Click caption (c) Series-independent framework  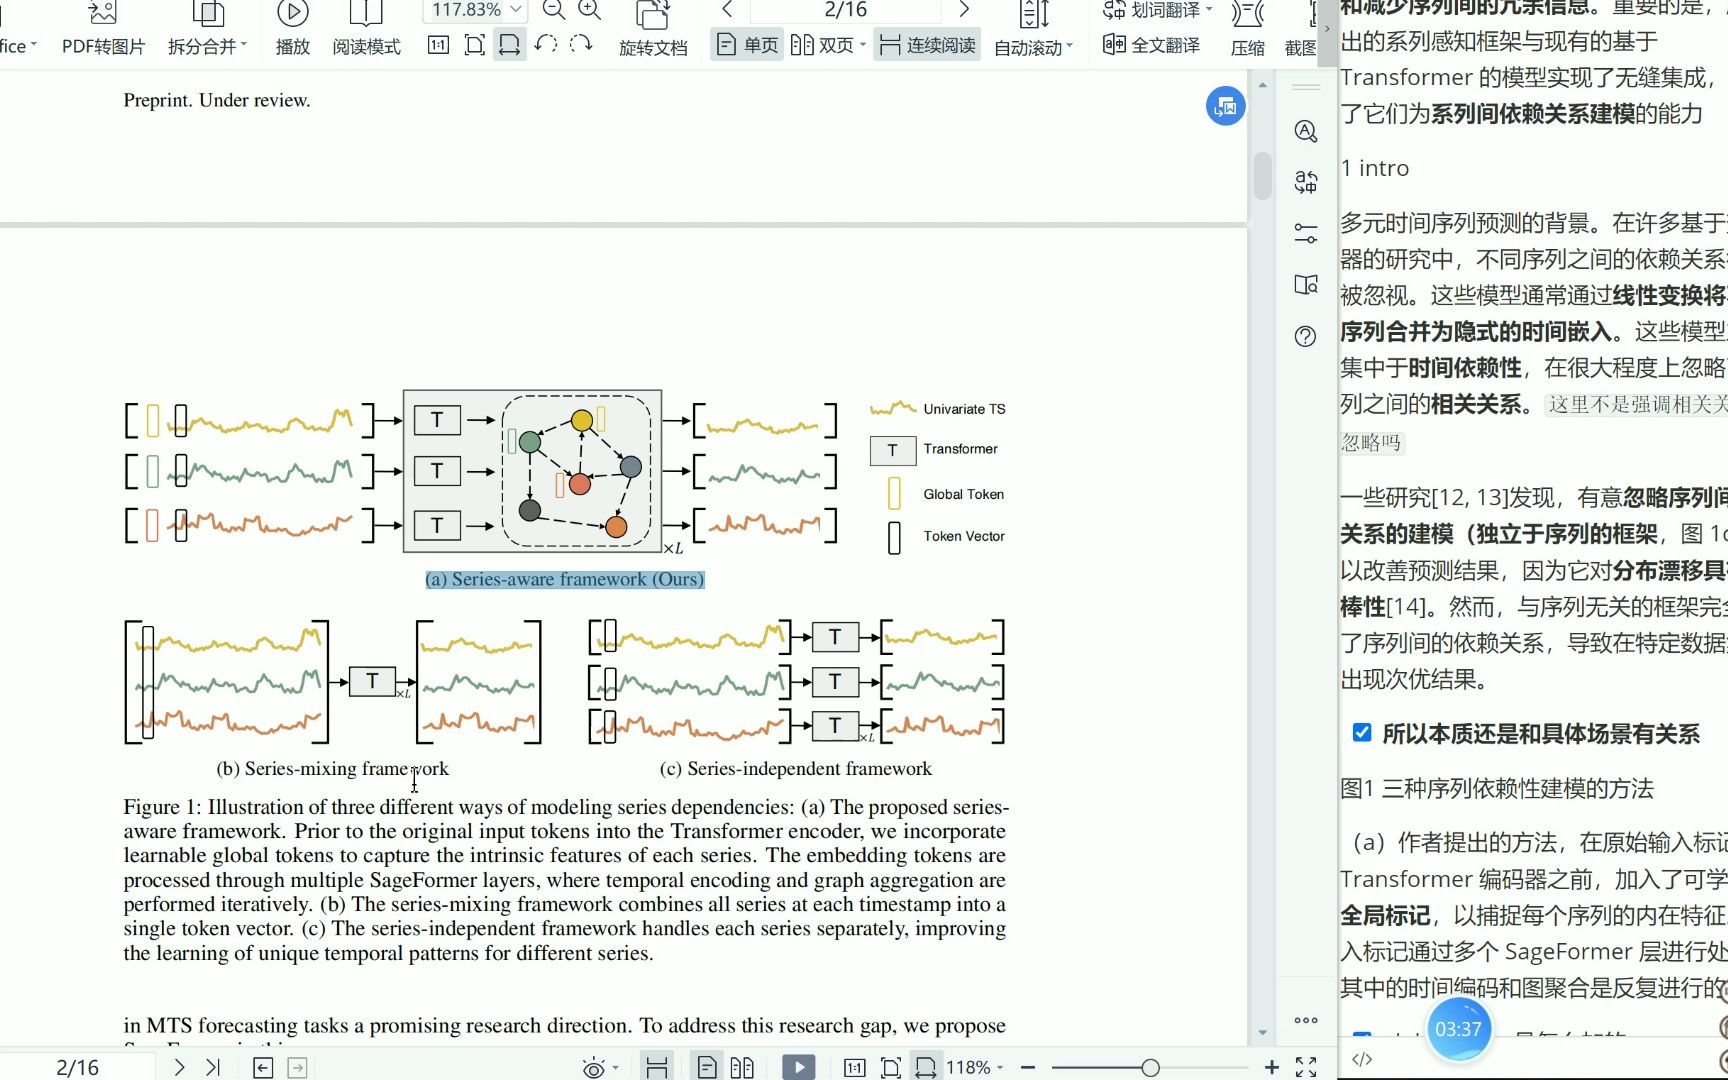coord(796,768)
